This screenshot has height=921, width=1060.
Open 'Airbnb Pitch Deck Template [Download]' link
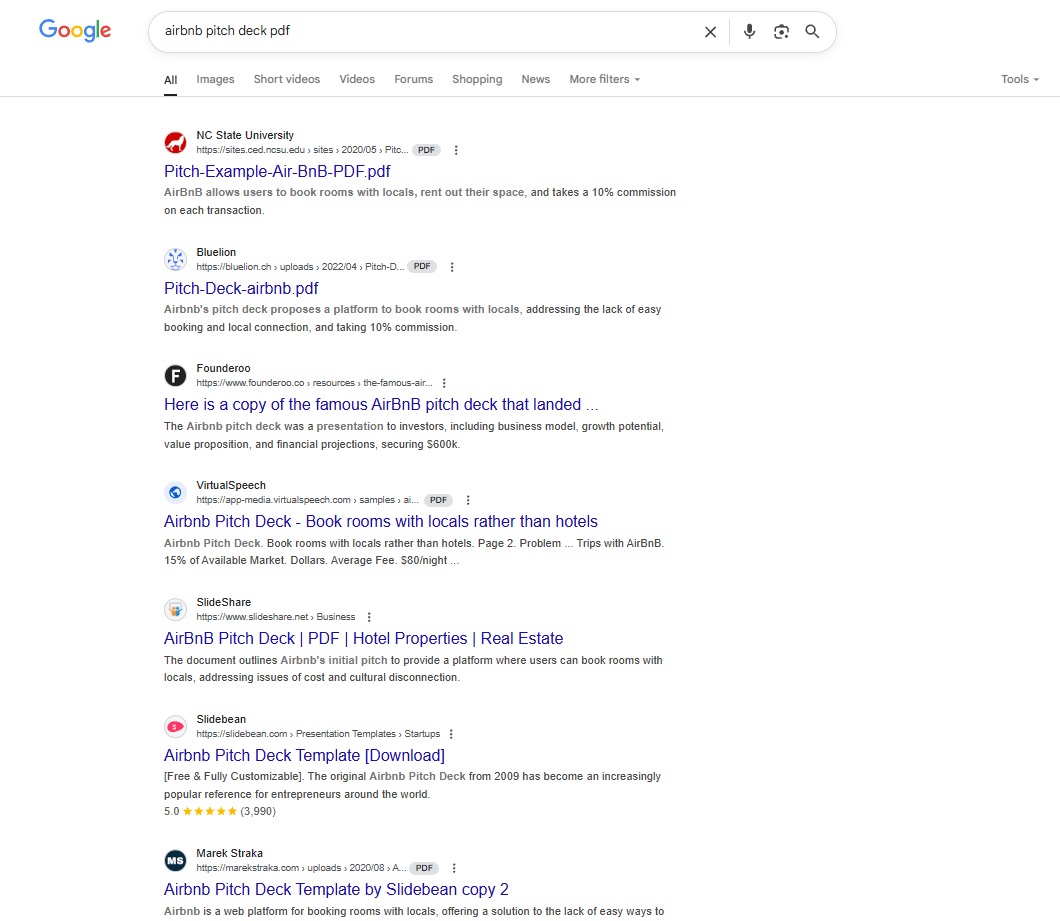[x=304, y=756]
